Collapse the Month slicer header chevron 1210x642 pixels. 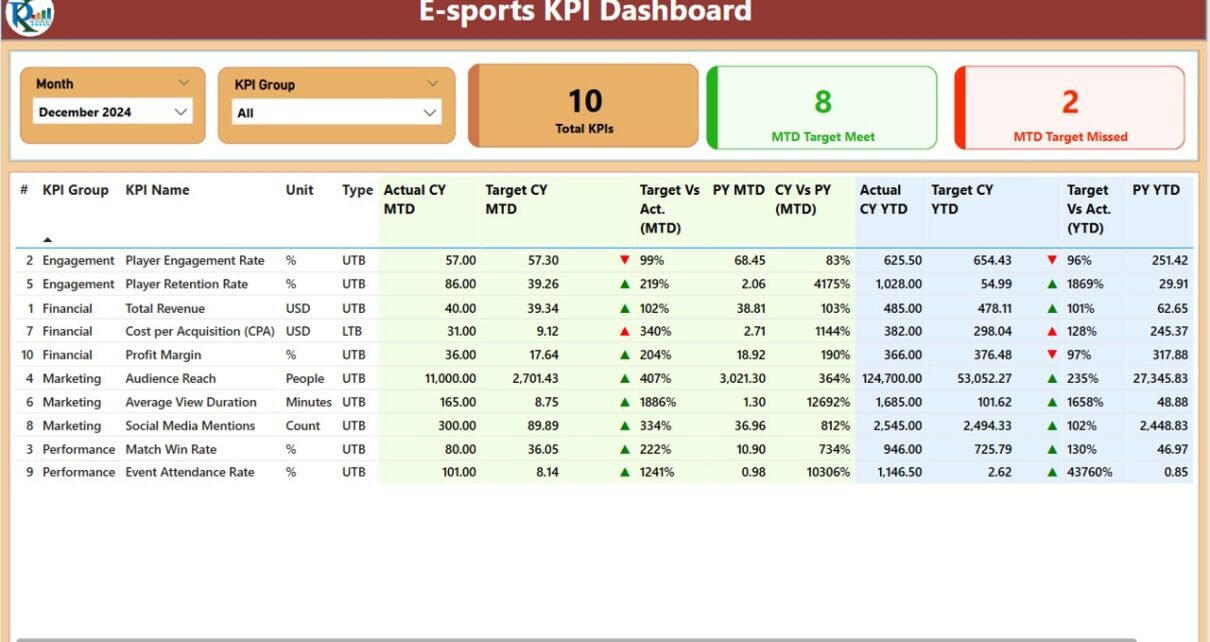[x=184, y=83]
